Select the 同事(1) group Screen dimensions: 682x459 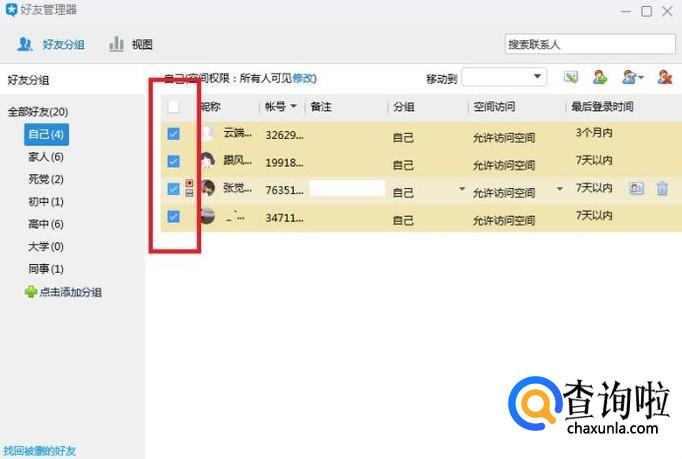coord(46,269)
